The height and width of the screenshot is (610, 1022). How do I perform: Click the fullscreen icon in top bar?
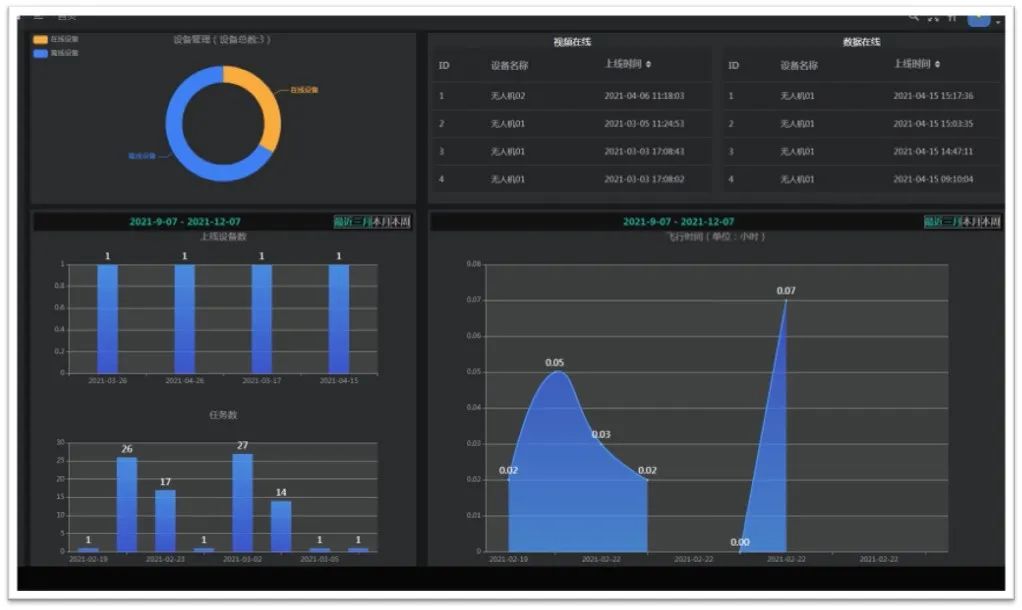point(933,17)
